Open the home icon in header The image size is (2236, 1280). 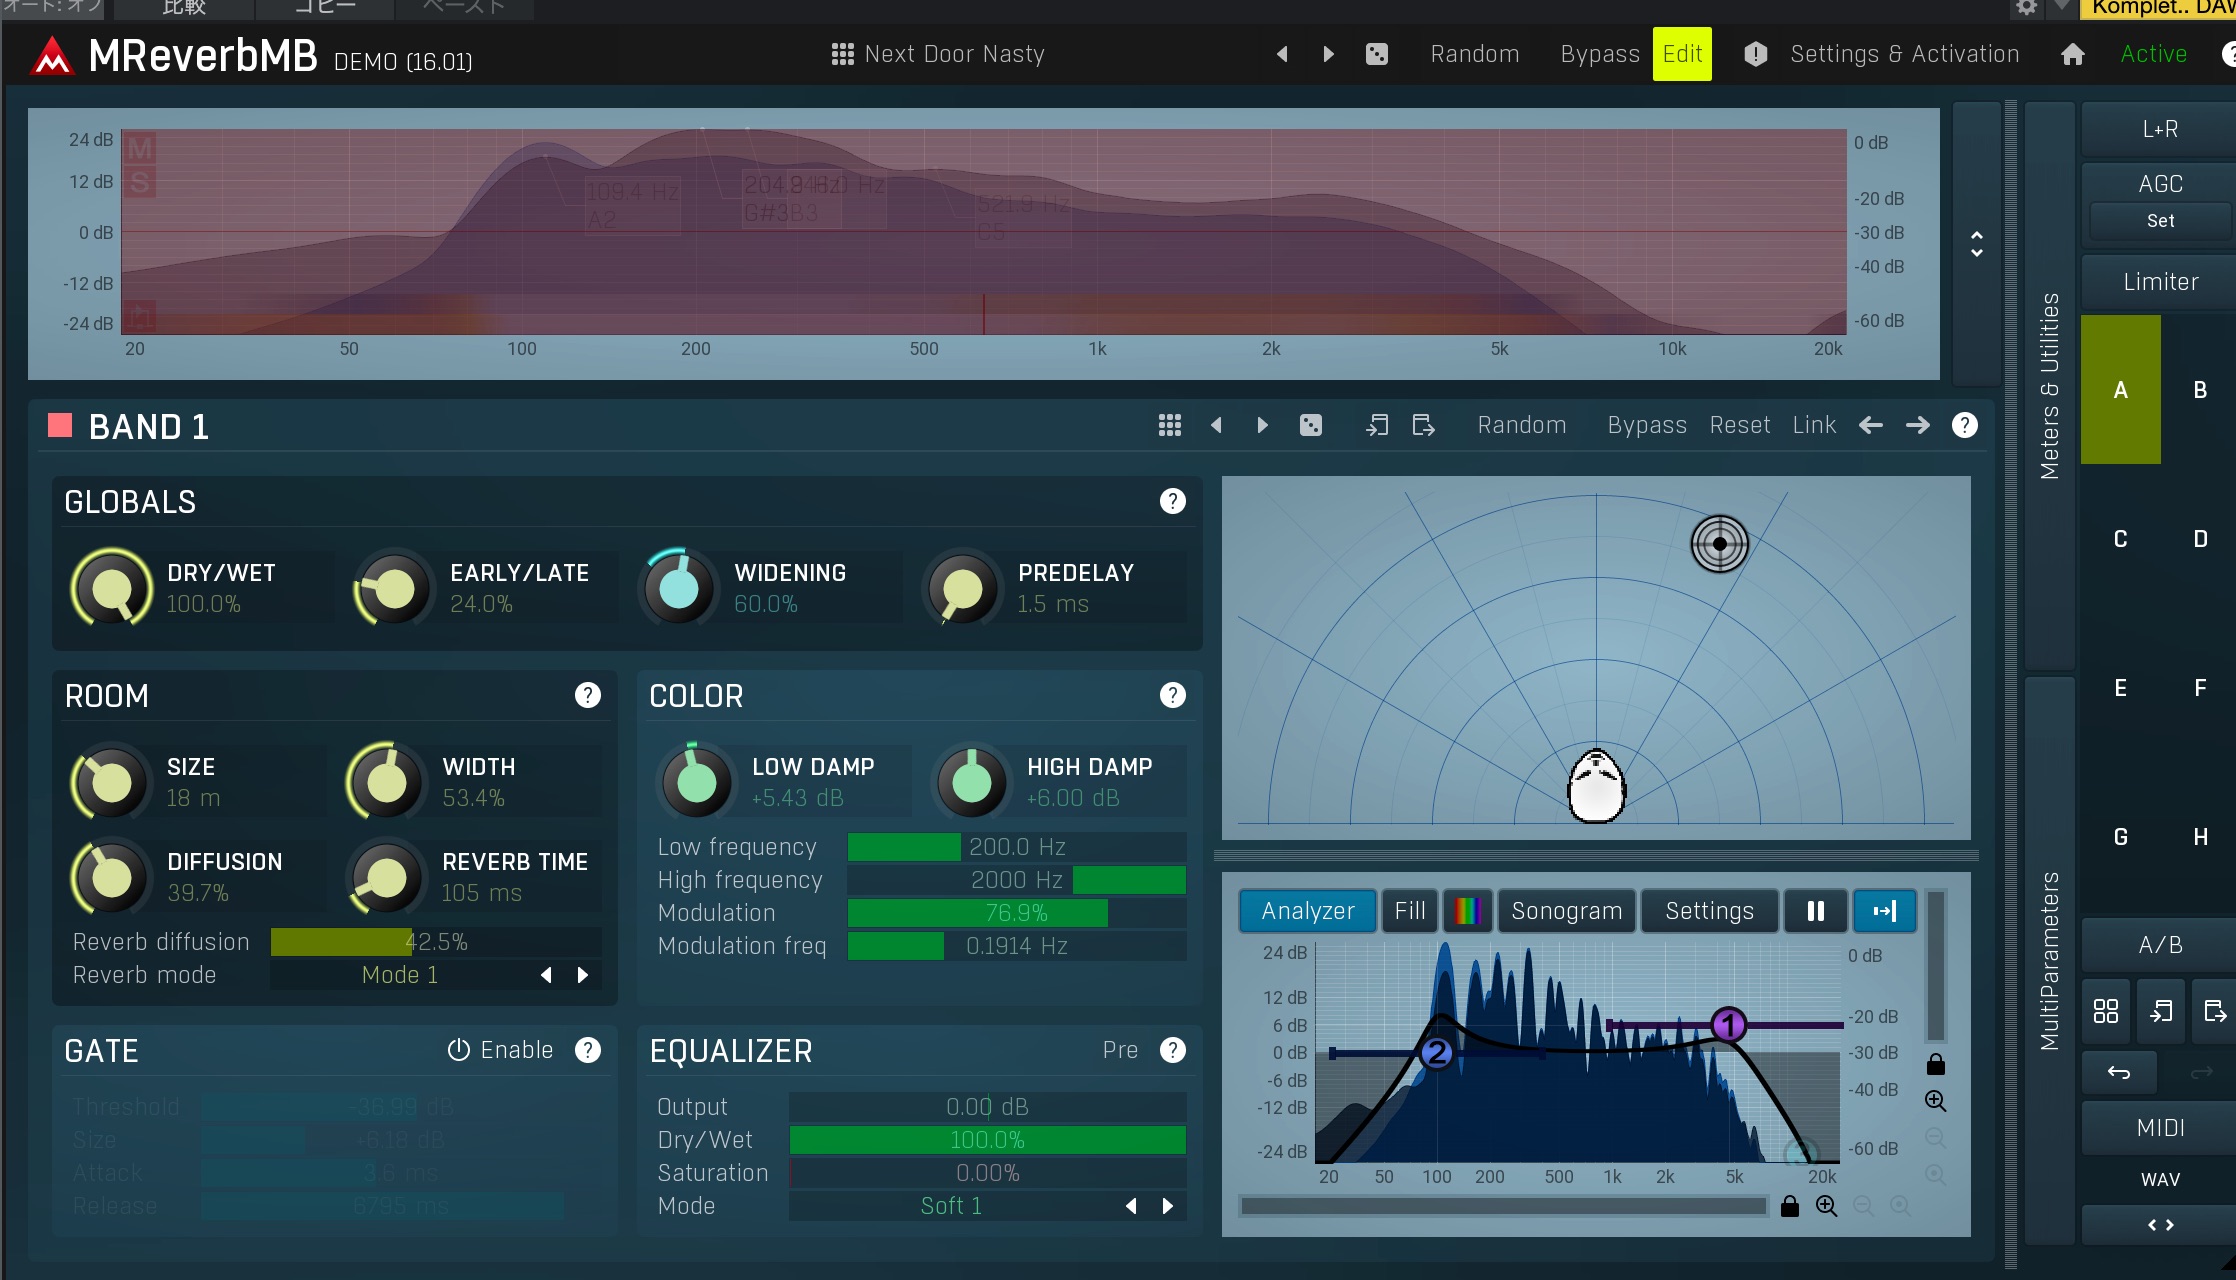pos(2073,54)
